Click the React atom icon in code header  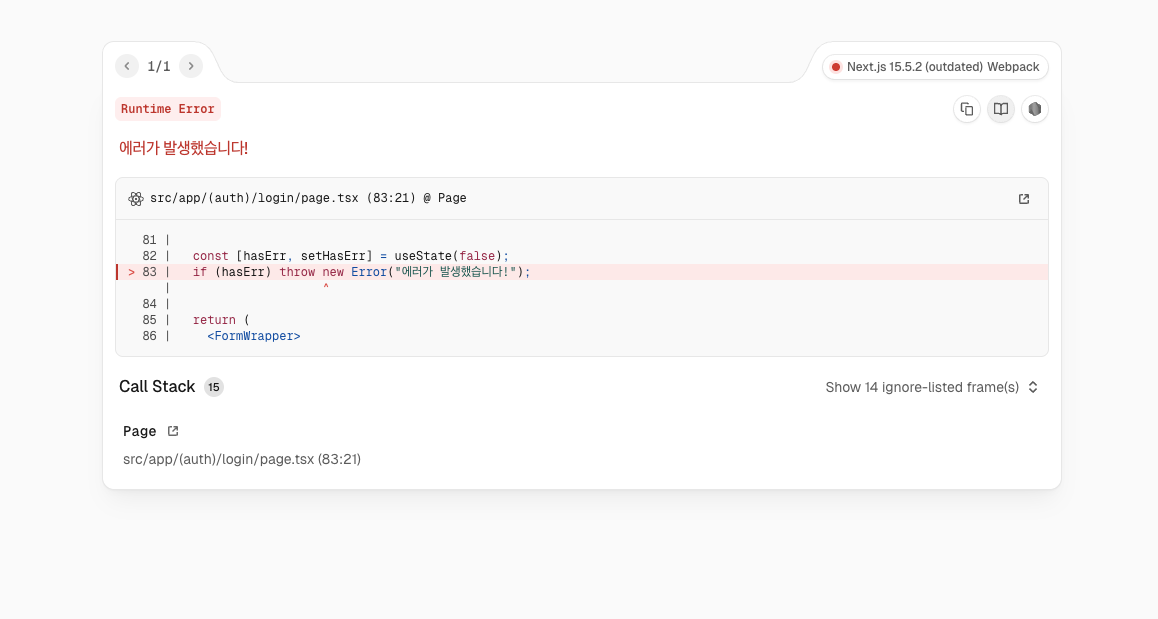[136, 199]
